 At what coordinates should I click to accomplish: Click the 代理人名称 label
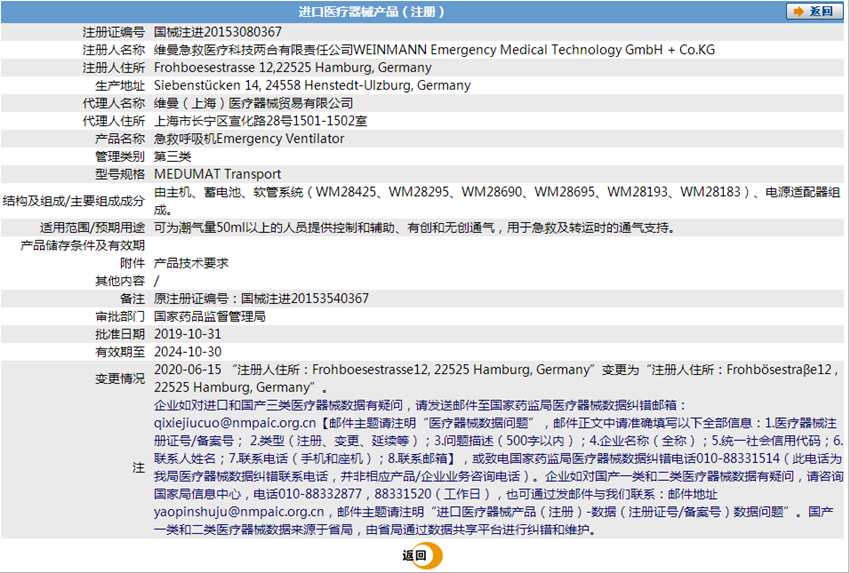pos(114,103)
